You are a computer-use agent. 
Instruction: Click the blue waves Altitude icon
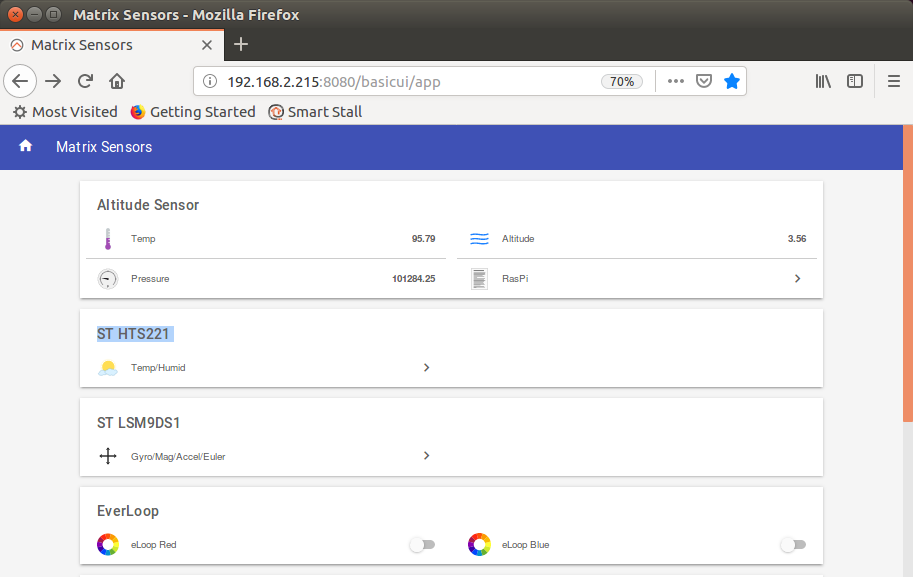[479, 239]
